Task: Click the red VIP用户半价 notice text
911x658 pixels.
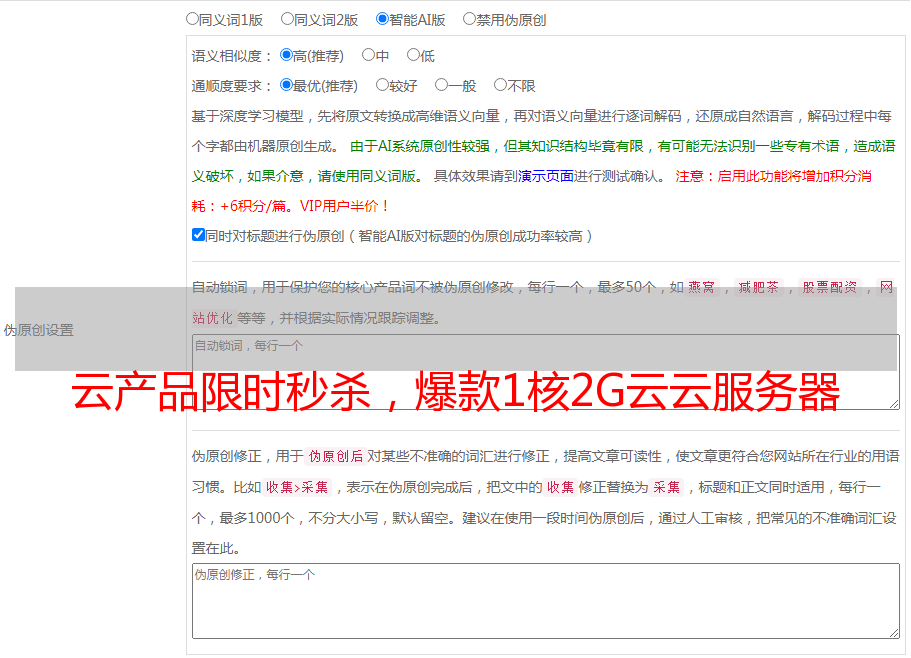Action: (344, 206)
